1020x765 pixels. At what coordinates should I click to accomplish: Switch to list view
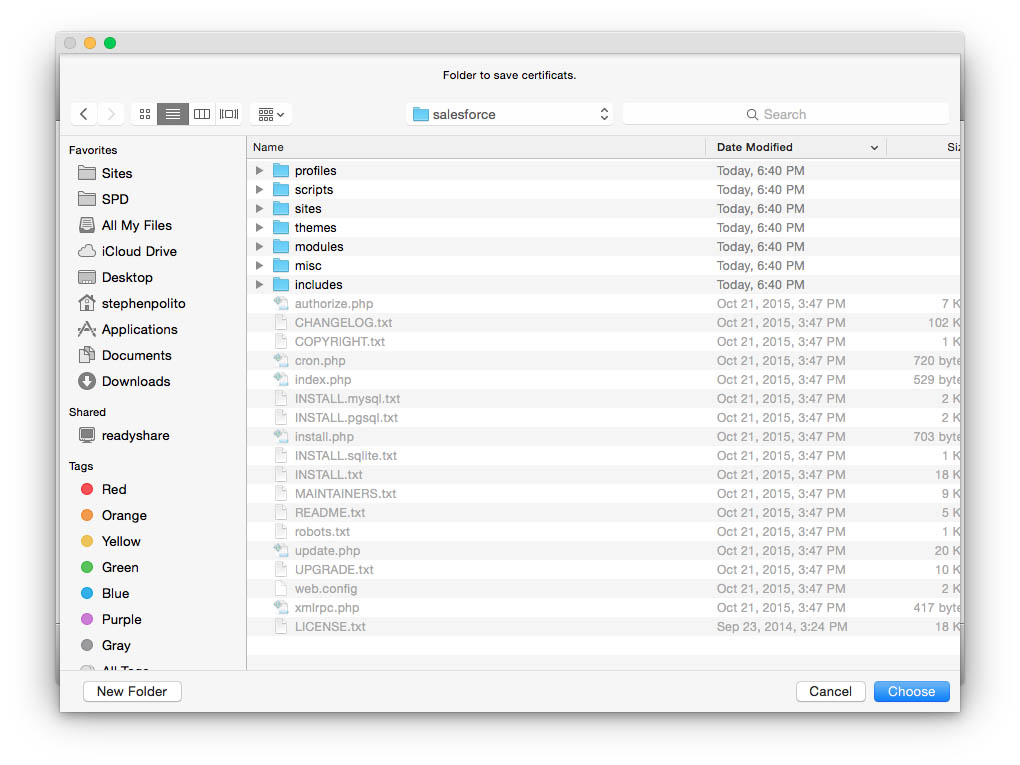click(172, 114)
